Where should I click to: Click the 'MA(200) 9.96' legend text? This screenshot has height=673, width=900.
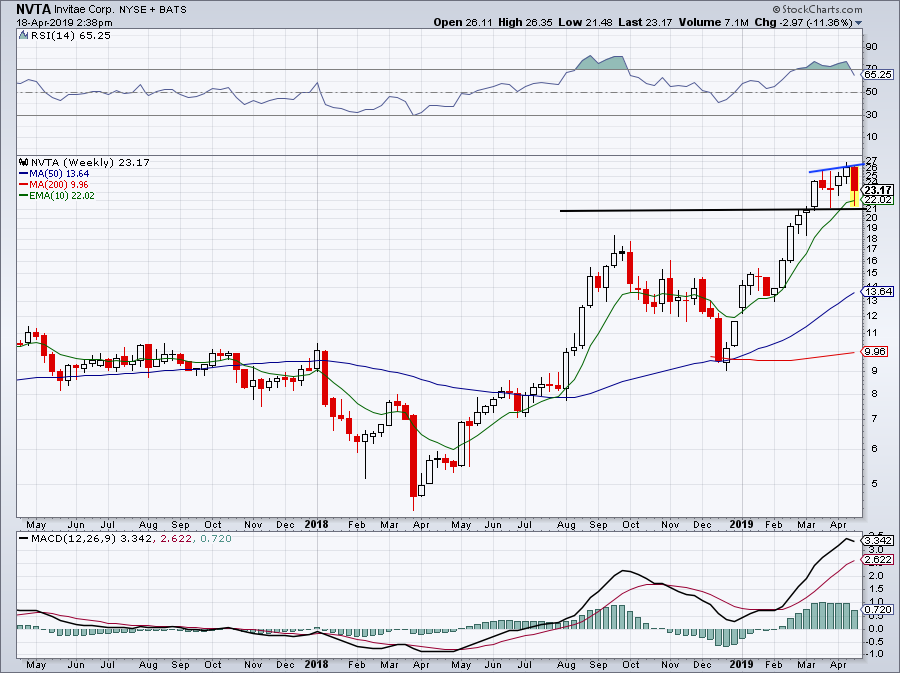(x=59, y=184)
